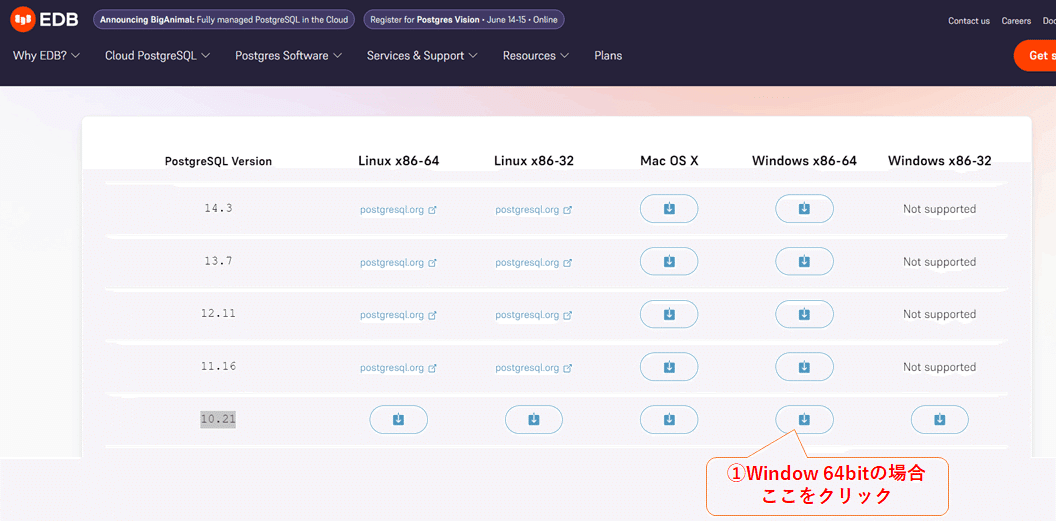Open postgresql.org link for 11.16 Linux x86-32

coord(533,368)
